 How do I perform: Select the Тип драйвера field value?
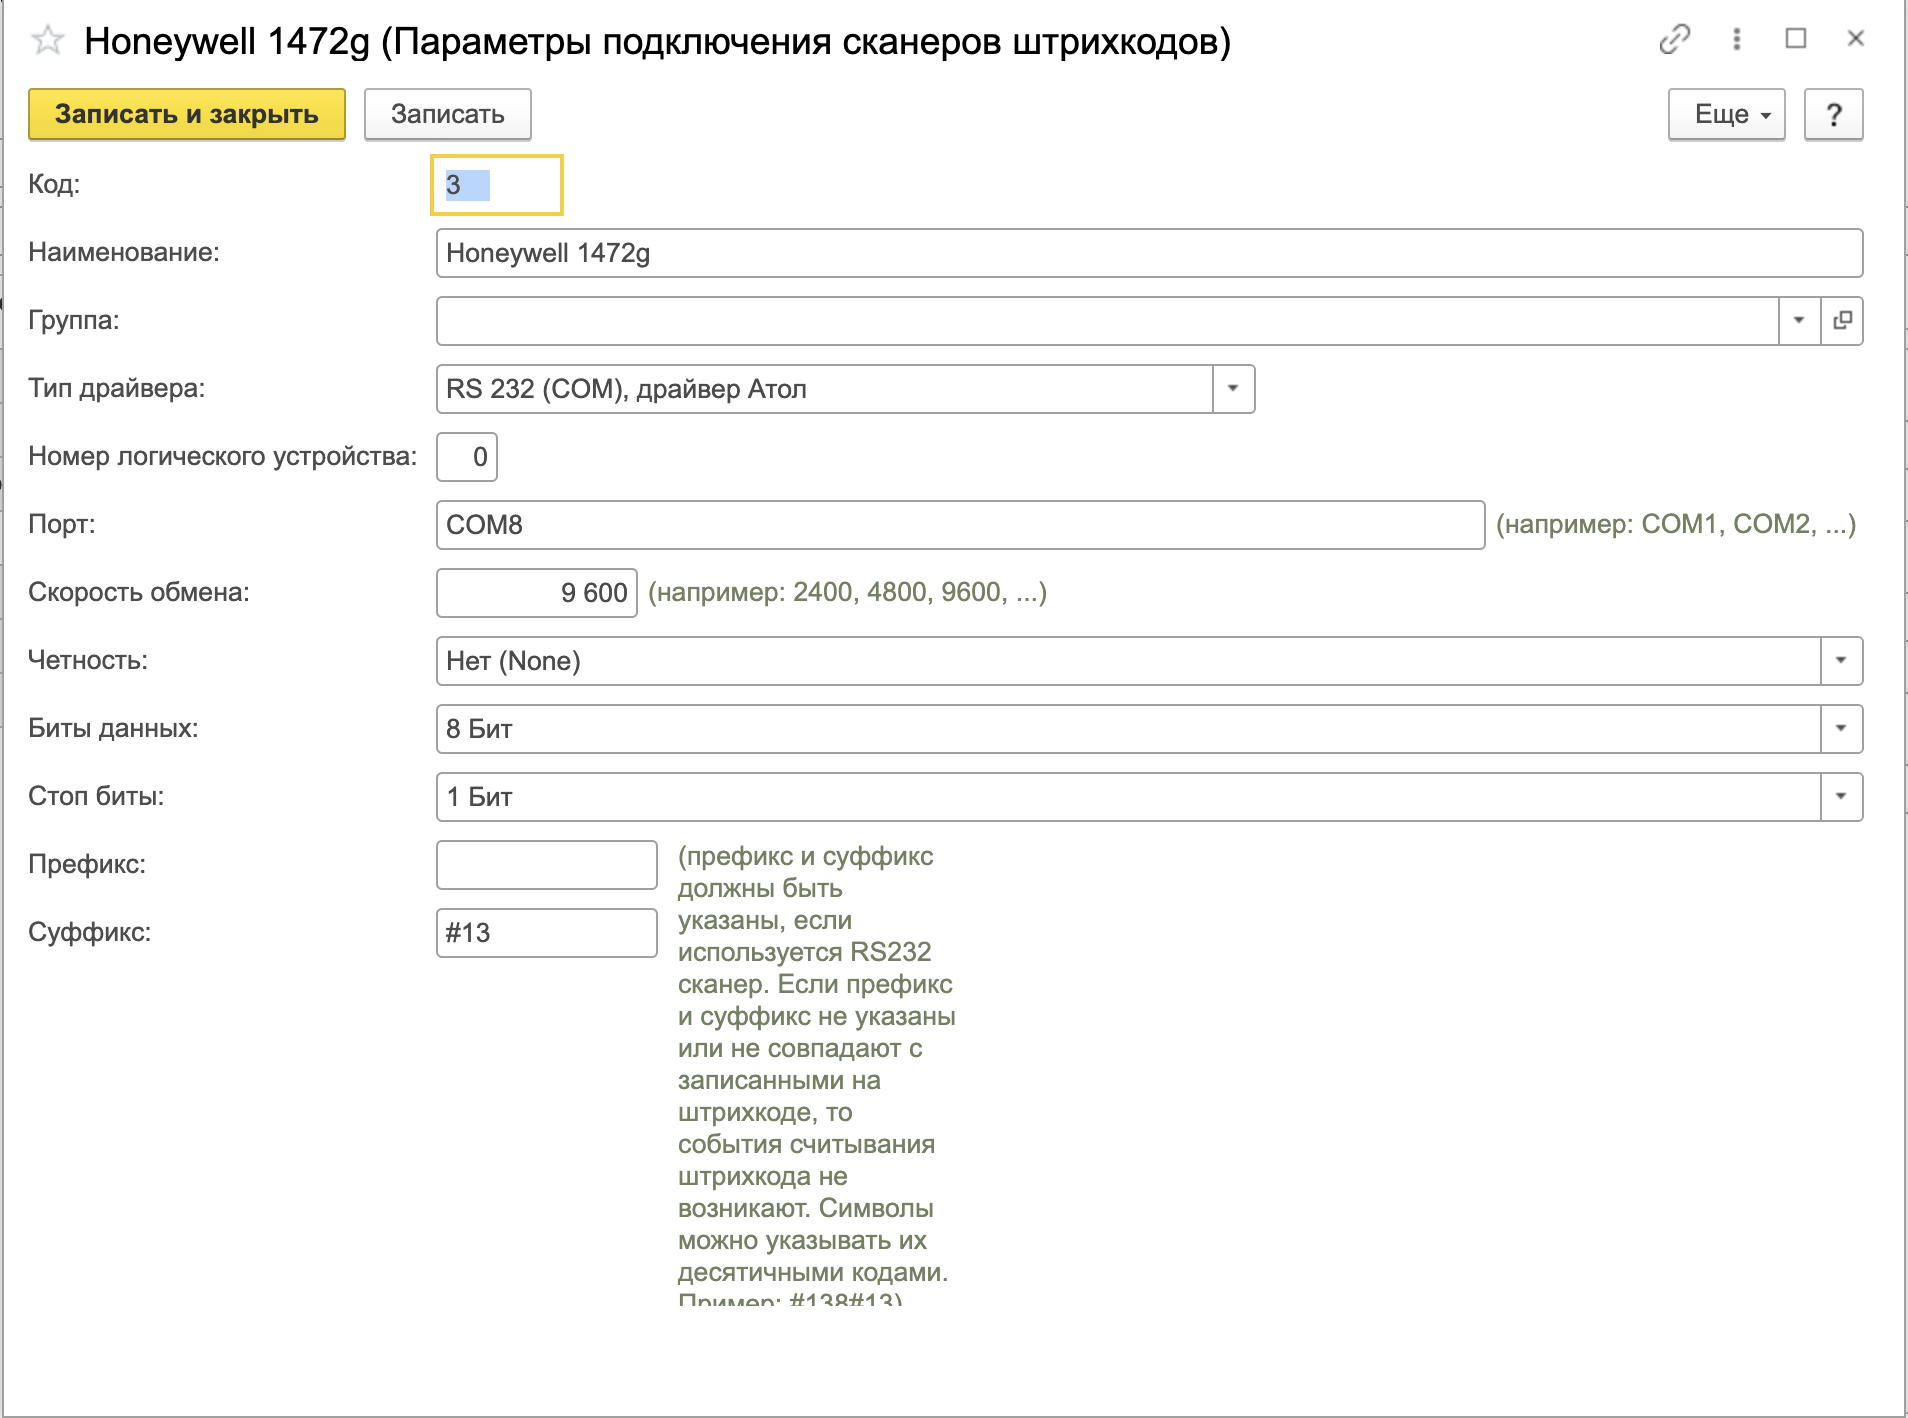825,389
